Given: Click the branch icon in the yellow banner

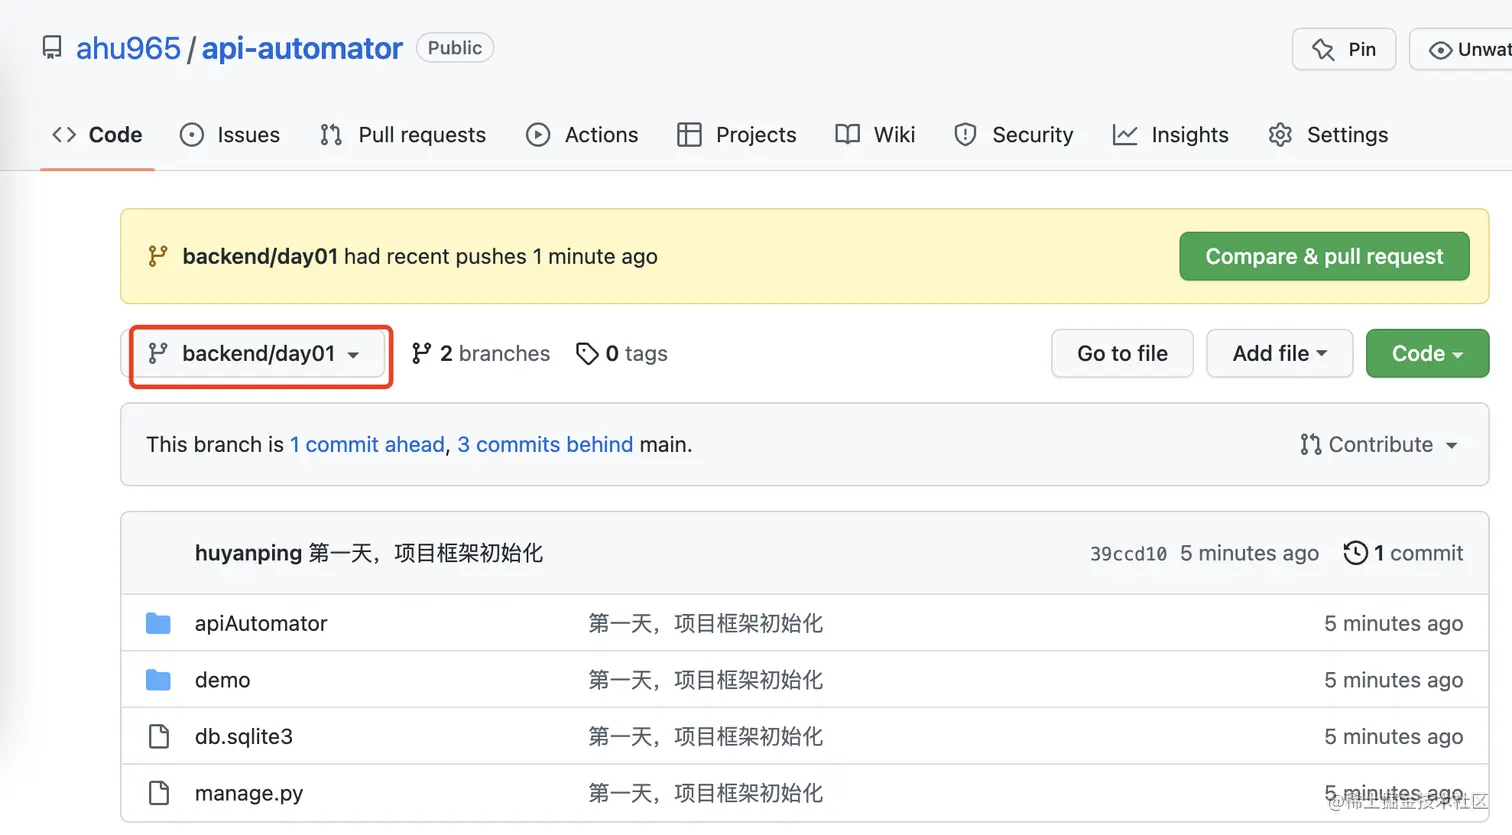Looking at the screenshot, I should [158, 256].
